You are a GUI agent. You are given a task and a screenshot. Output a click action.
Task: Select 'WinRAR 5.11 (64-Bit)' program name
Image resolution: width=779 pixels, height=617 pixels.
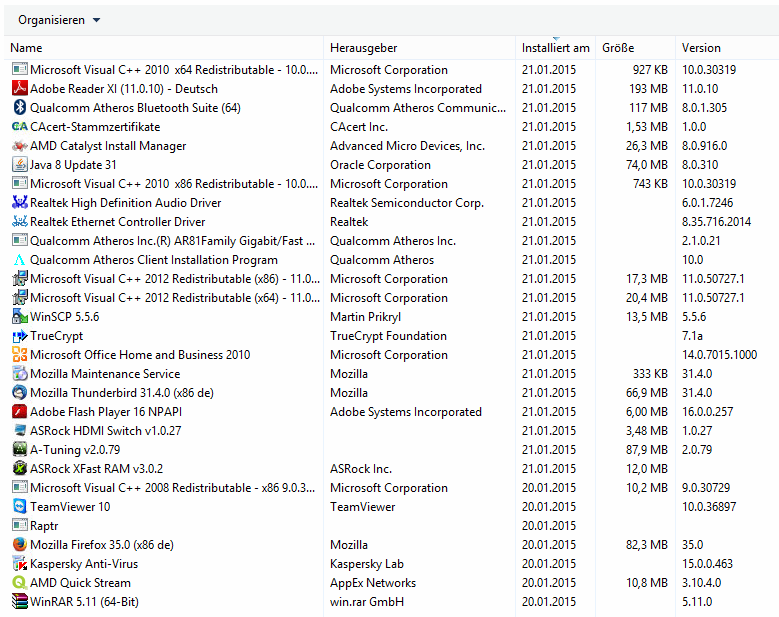click(84, 602)
